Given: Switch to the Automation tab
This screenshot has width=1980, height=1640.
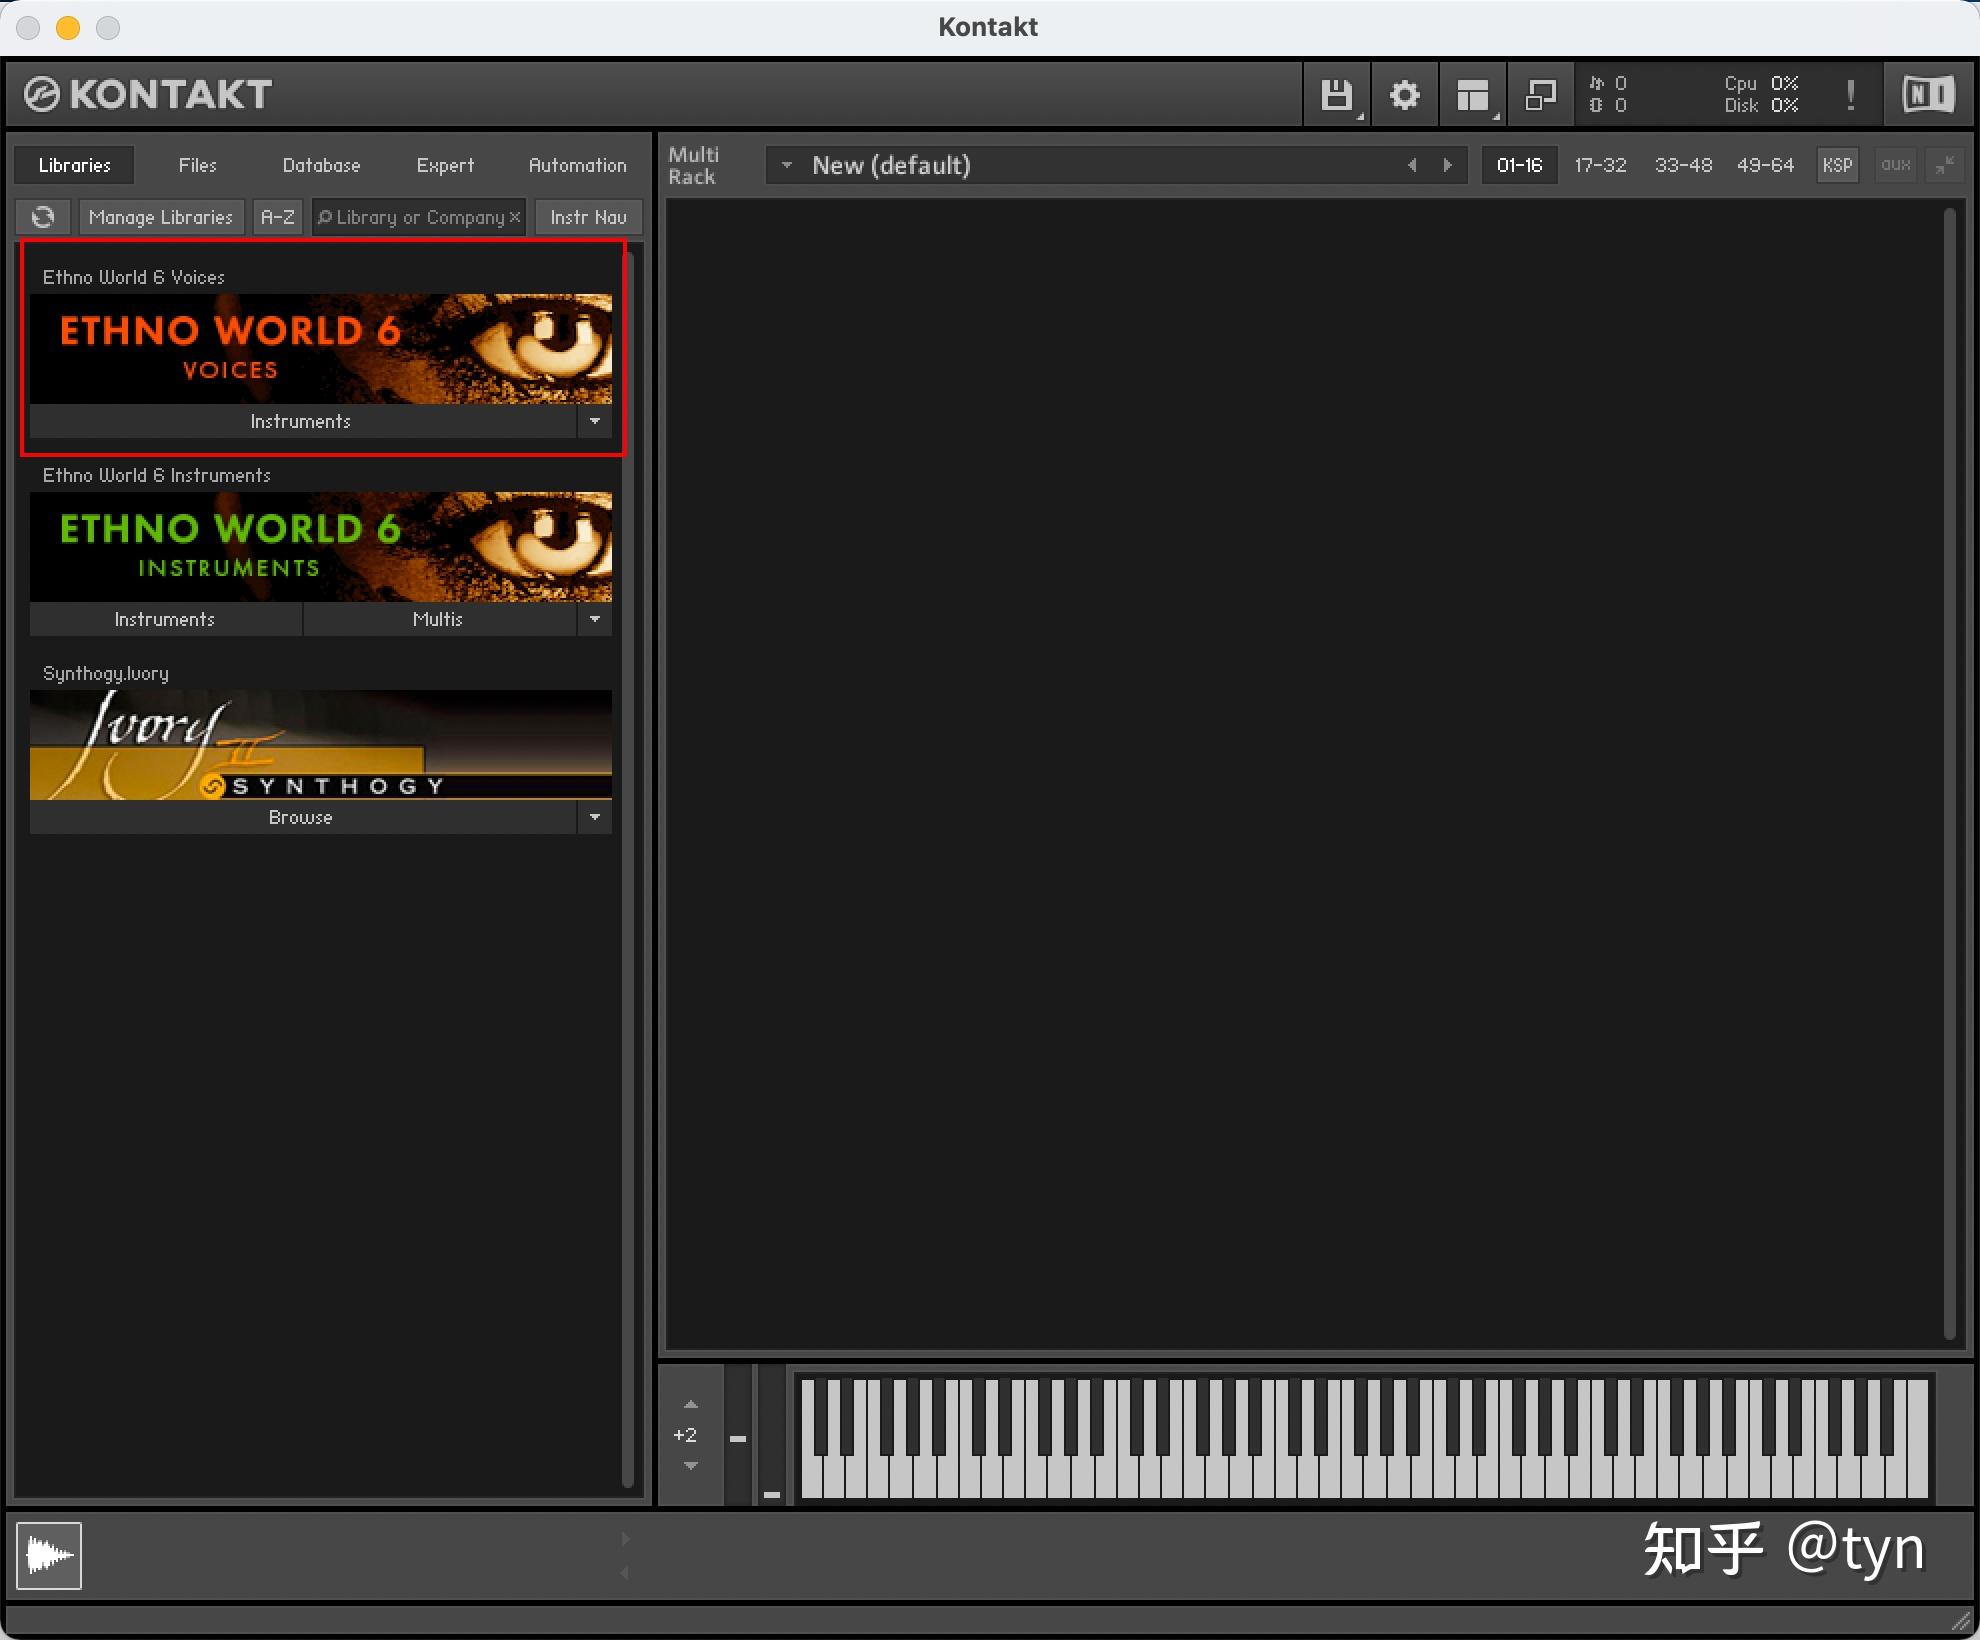Looking at the screenshot, I should click(577, 165).
